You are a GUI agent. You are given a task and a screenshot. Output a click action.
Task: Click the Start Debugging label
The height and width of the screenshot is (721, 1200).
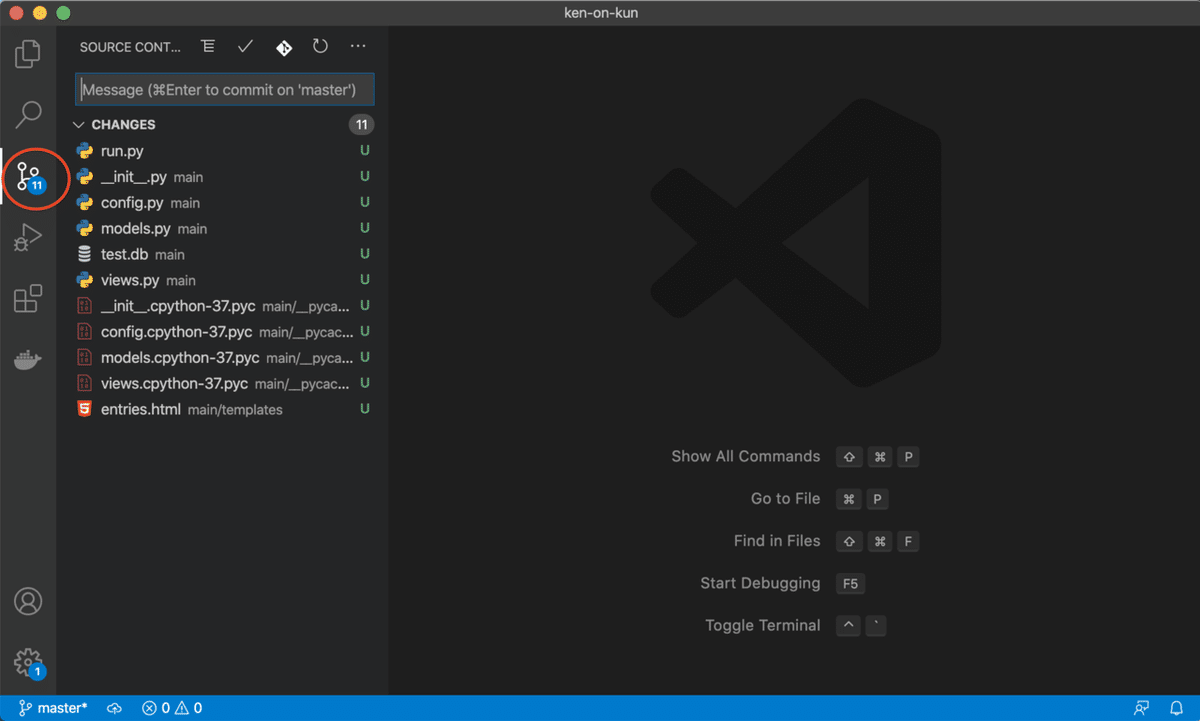[760, 583]
